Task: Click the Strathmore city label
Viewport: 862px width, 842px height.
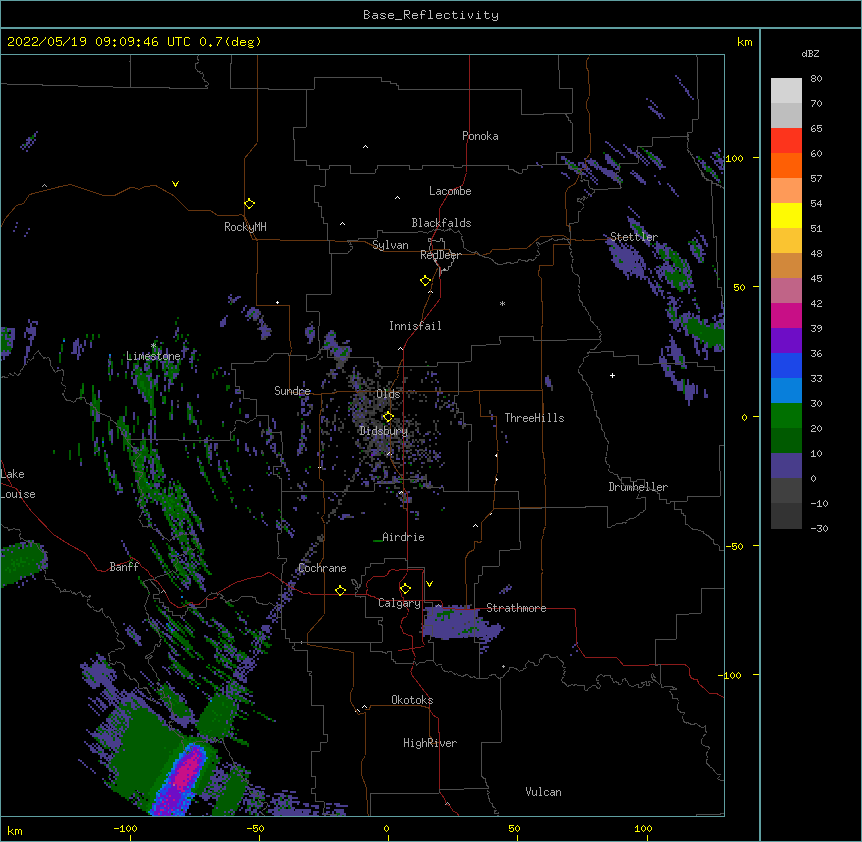Action: pos(516,608)
